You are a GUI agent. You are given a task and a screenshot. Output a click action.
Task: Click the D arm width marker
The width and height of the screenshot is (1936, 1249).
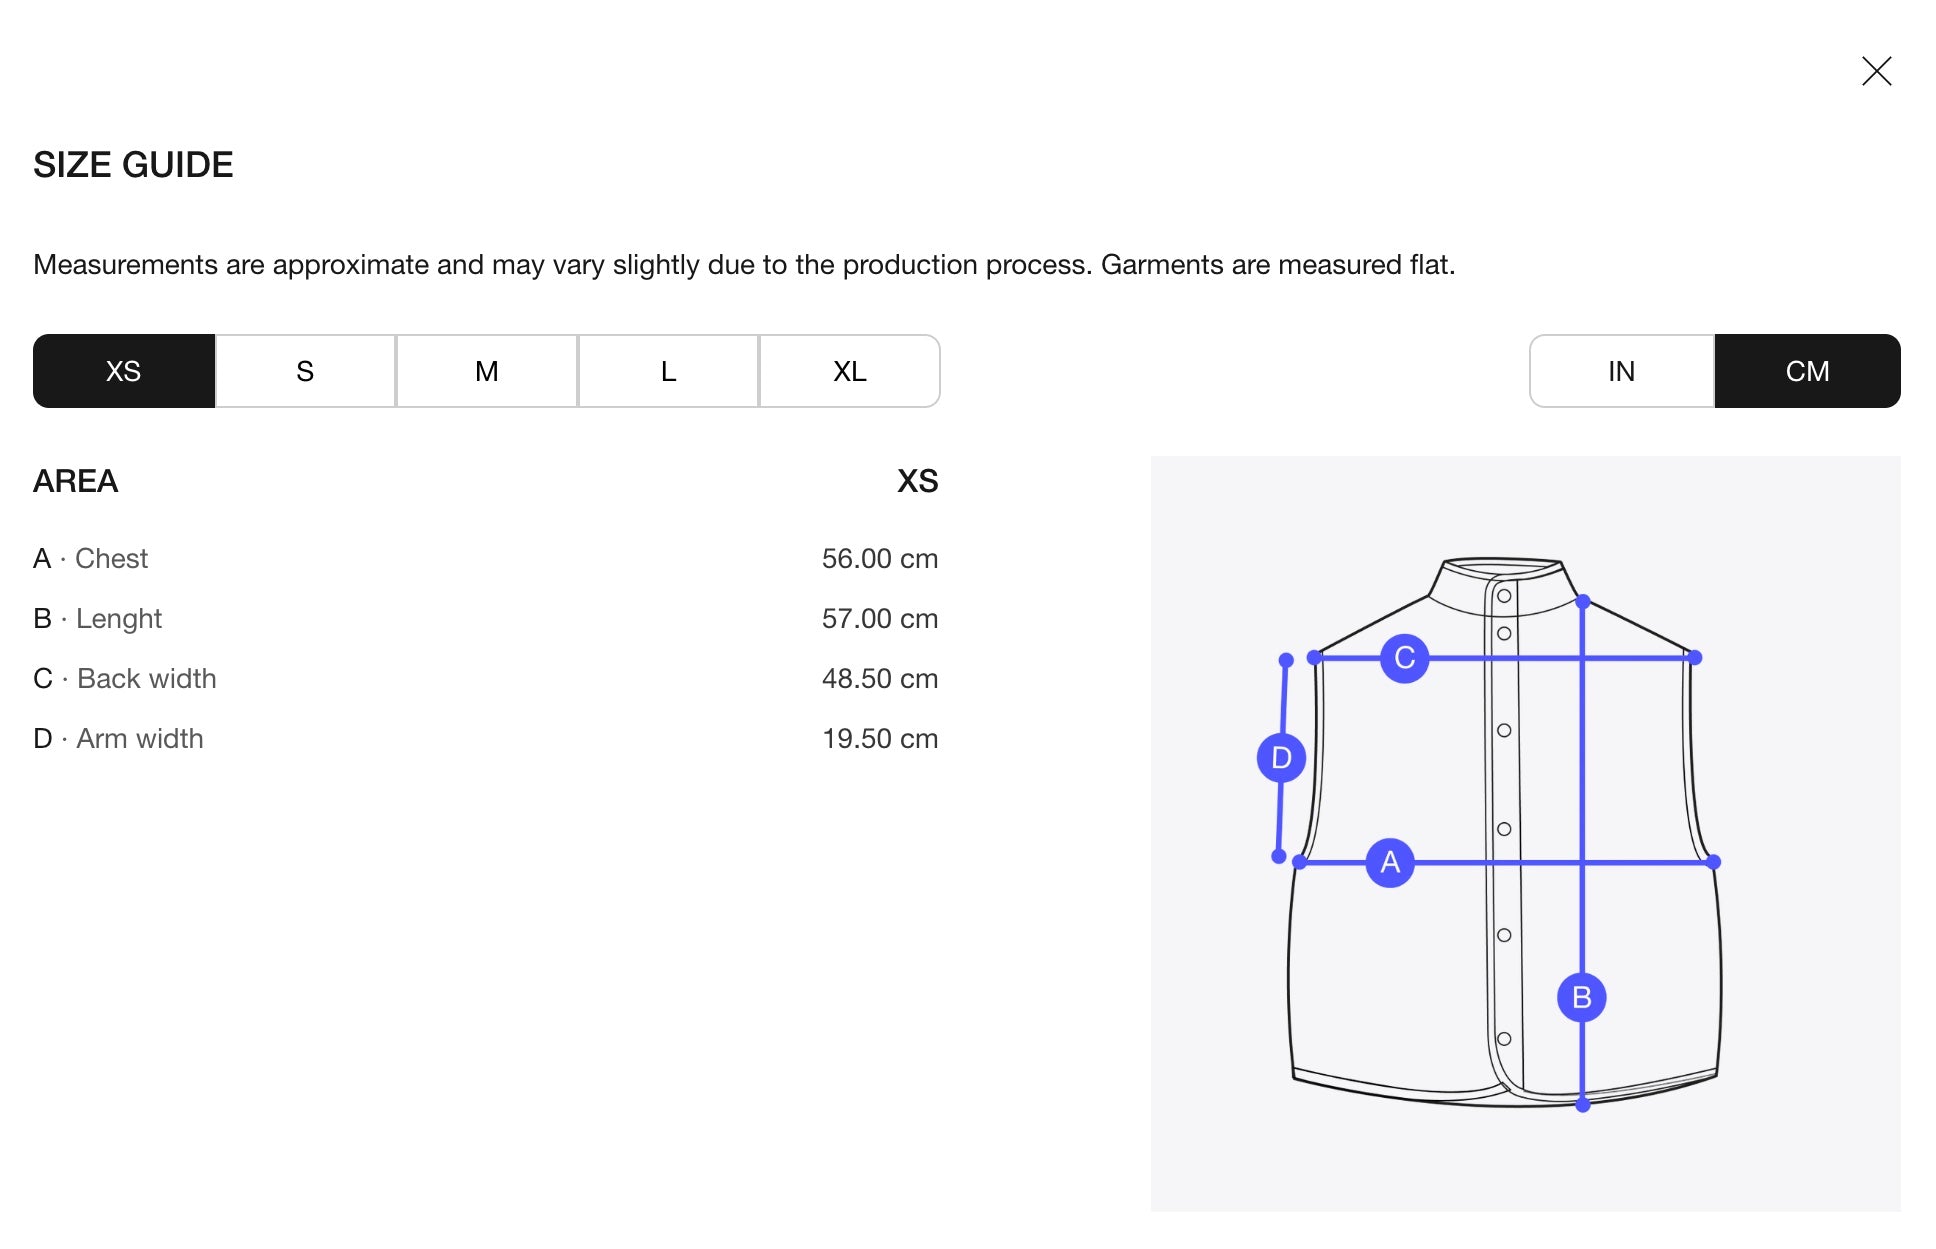pyautogui.click(x=1281, y=758)
